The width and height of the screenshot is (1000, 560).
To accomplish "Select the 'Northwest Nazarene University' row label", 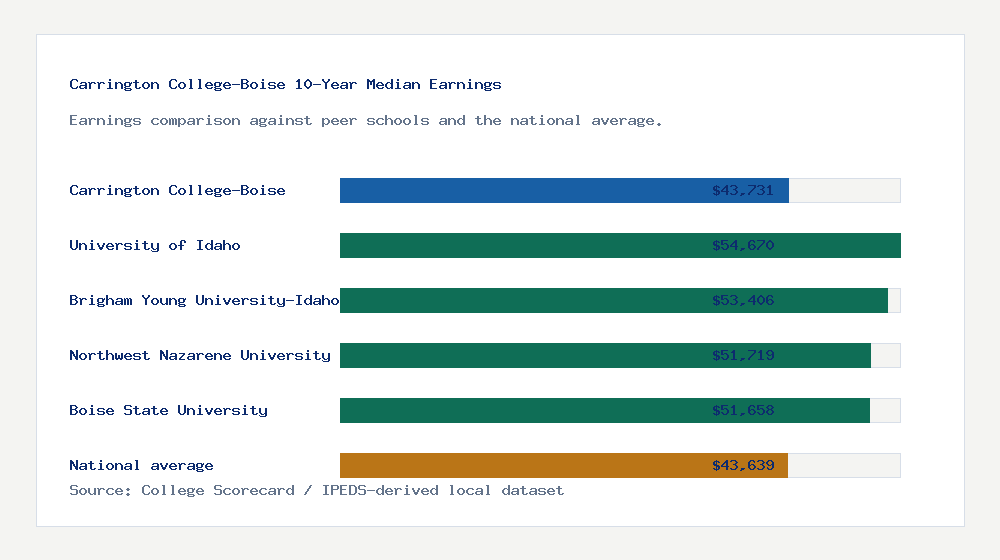I will [x=200, y=355].
